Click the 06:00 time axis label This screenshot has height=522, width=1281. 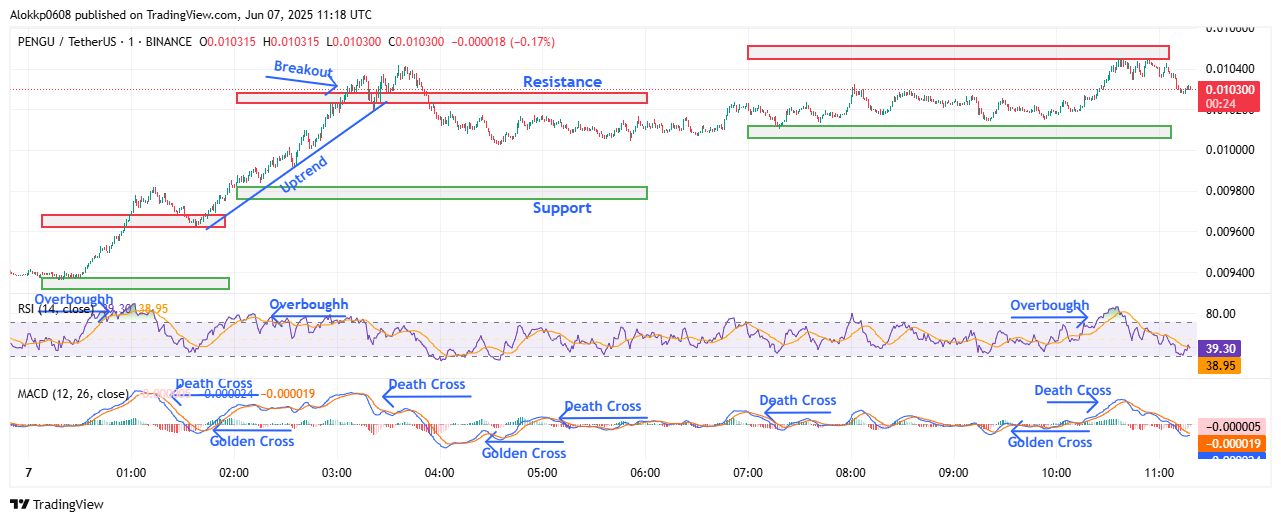click(x=645, y=473)
